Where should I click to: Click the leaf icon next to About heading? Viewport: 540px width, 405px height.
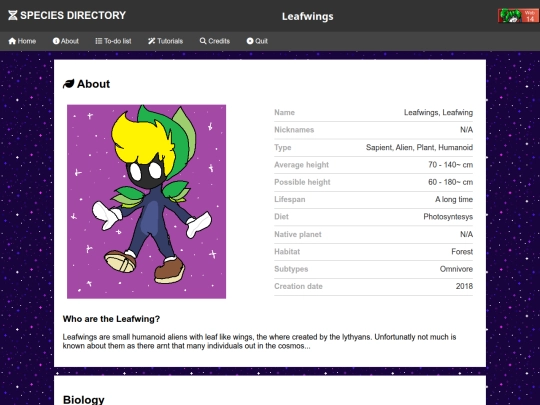tap(69, 84)
